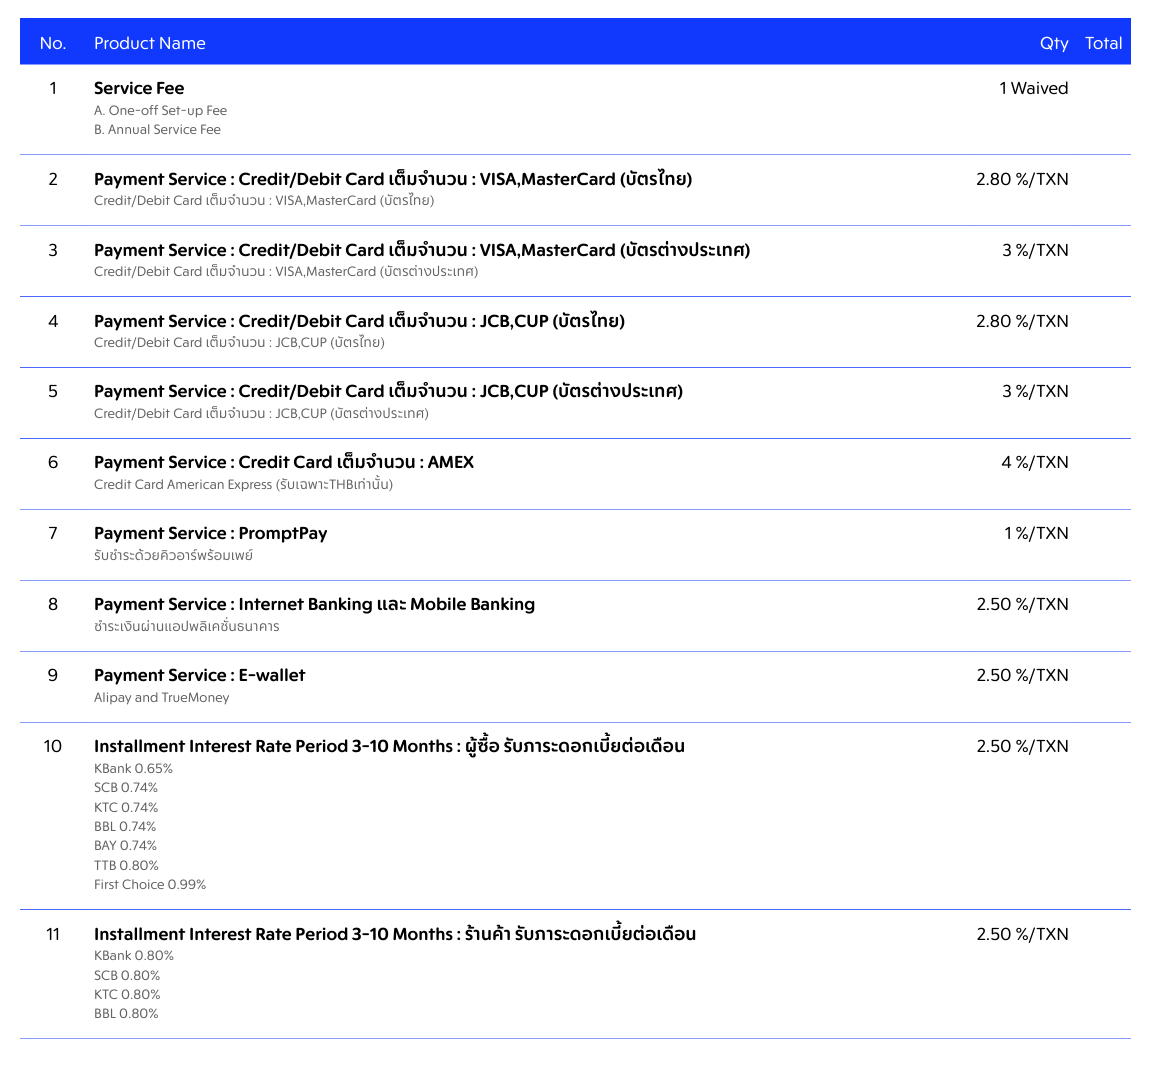Click the 4 %/TXN rate value
The image size is (1151, 1078).
(x=1034, y=462)
